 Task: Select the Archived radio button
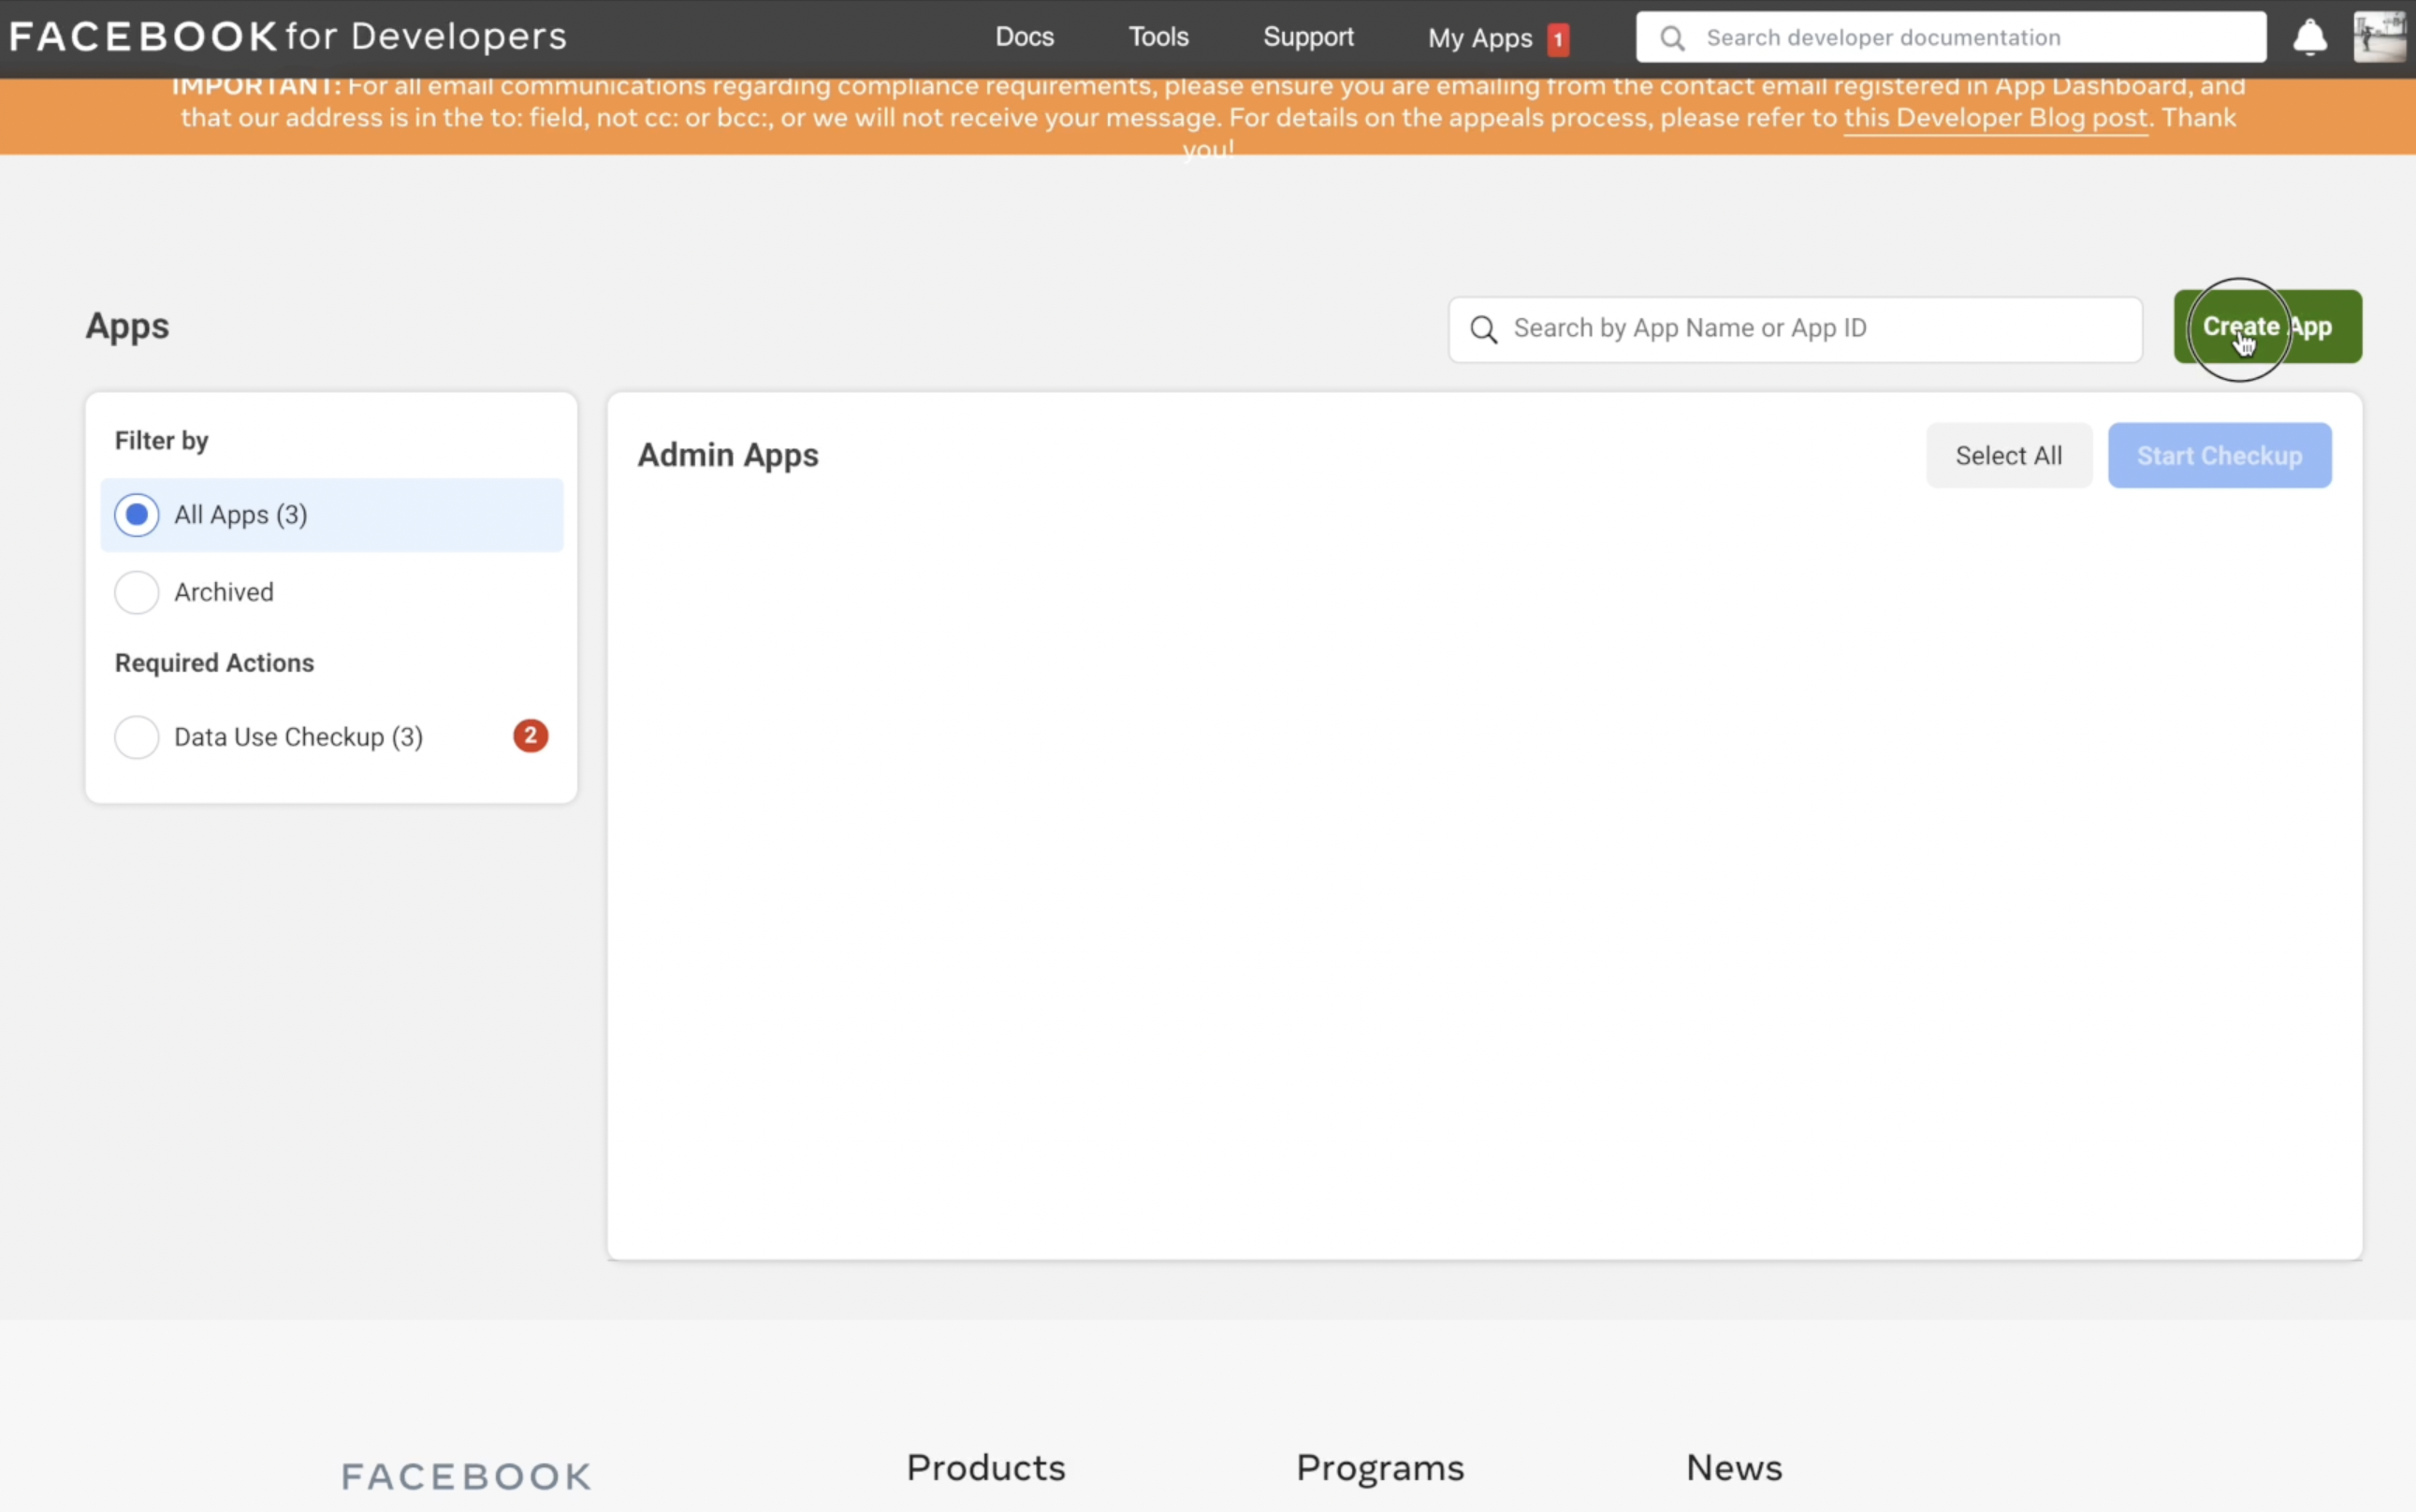tap(137, 592)
